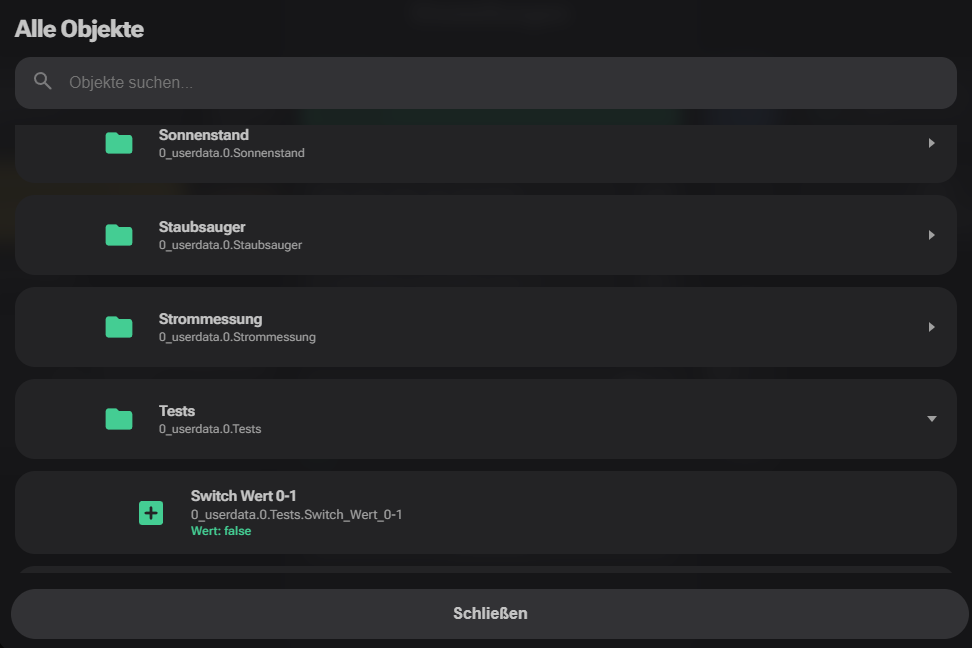Collapse the Tests folder arrow
Screen dimensions: 972x648
(x=931, y=419)
